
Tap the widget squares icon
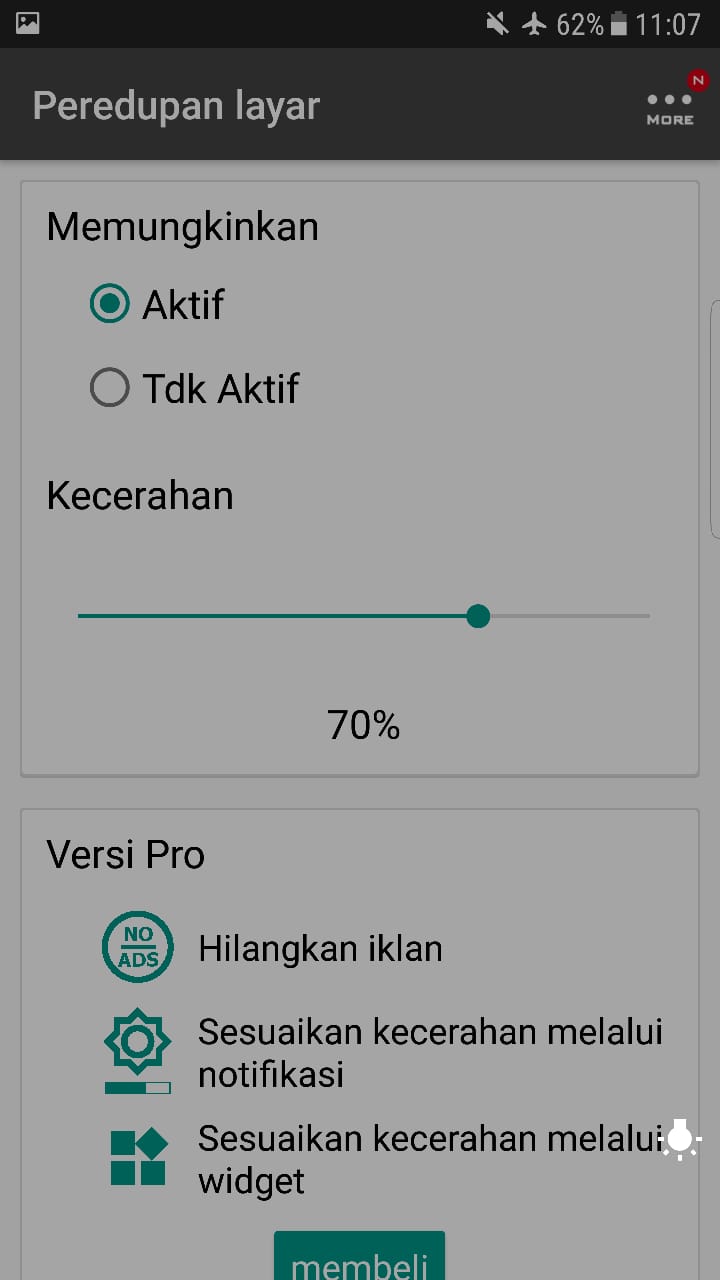coord(138,1157)
